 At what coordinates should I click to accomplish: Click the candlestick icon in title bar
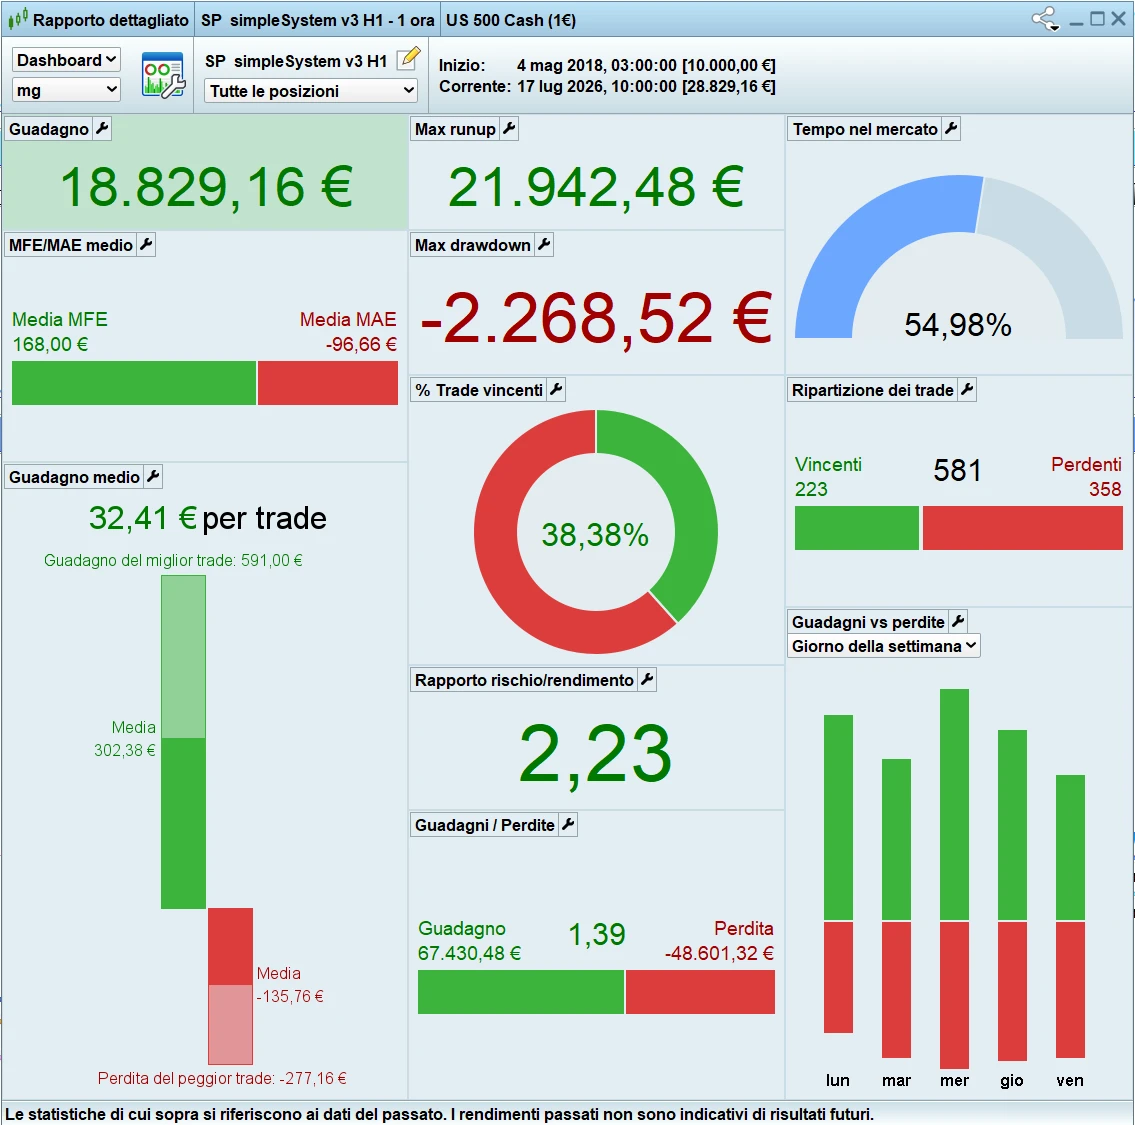click(17, 20)
